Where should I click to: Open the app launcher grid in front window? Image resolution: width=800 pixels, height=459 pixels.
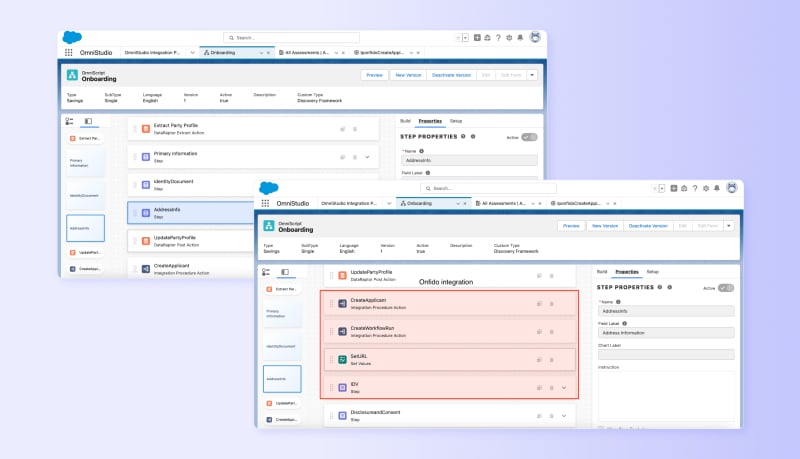(265, 203)
